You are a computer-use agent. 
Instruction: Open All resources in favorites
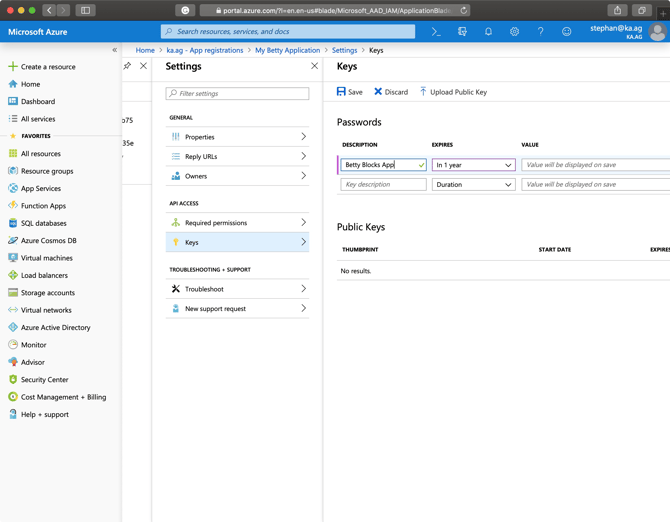tap(35, 153)
